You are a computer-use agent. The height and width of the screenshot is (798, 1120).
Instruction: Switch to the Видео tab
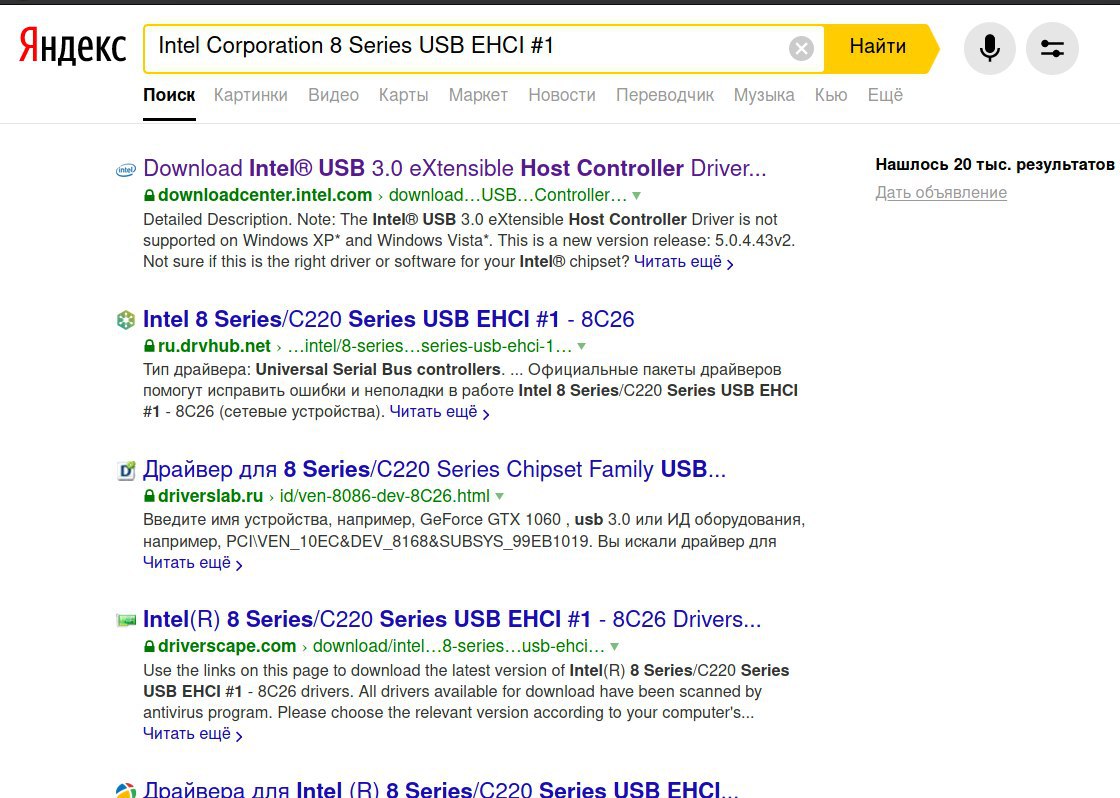coord(334,95)
